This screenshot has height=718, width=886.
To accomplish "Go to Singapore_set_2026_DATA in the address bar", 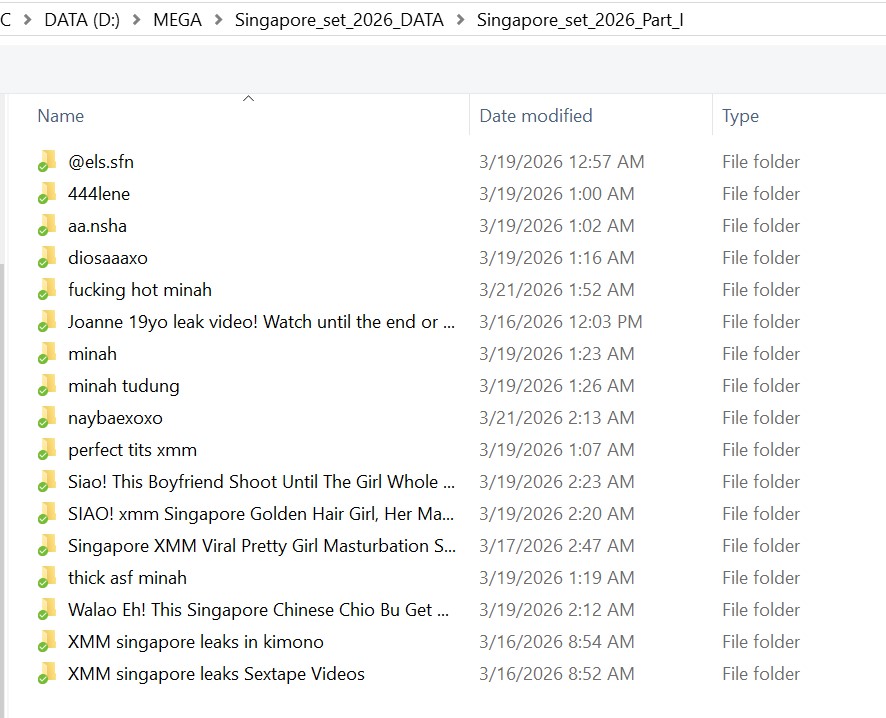I will click(x=339, y=20).
